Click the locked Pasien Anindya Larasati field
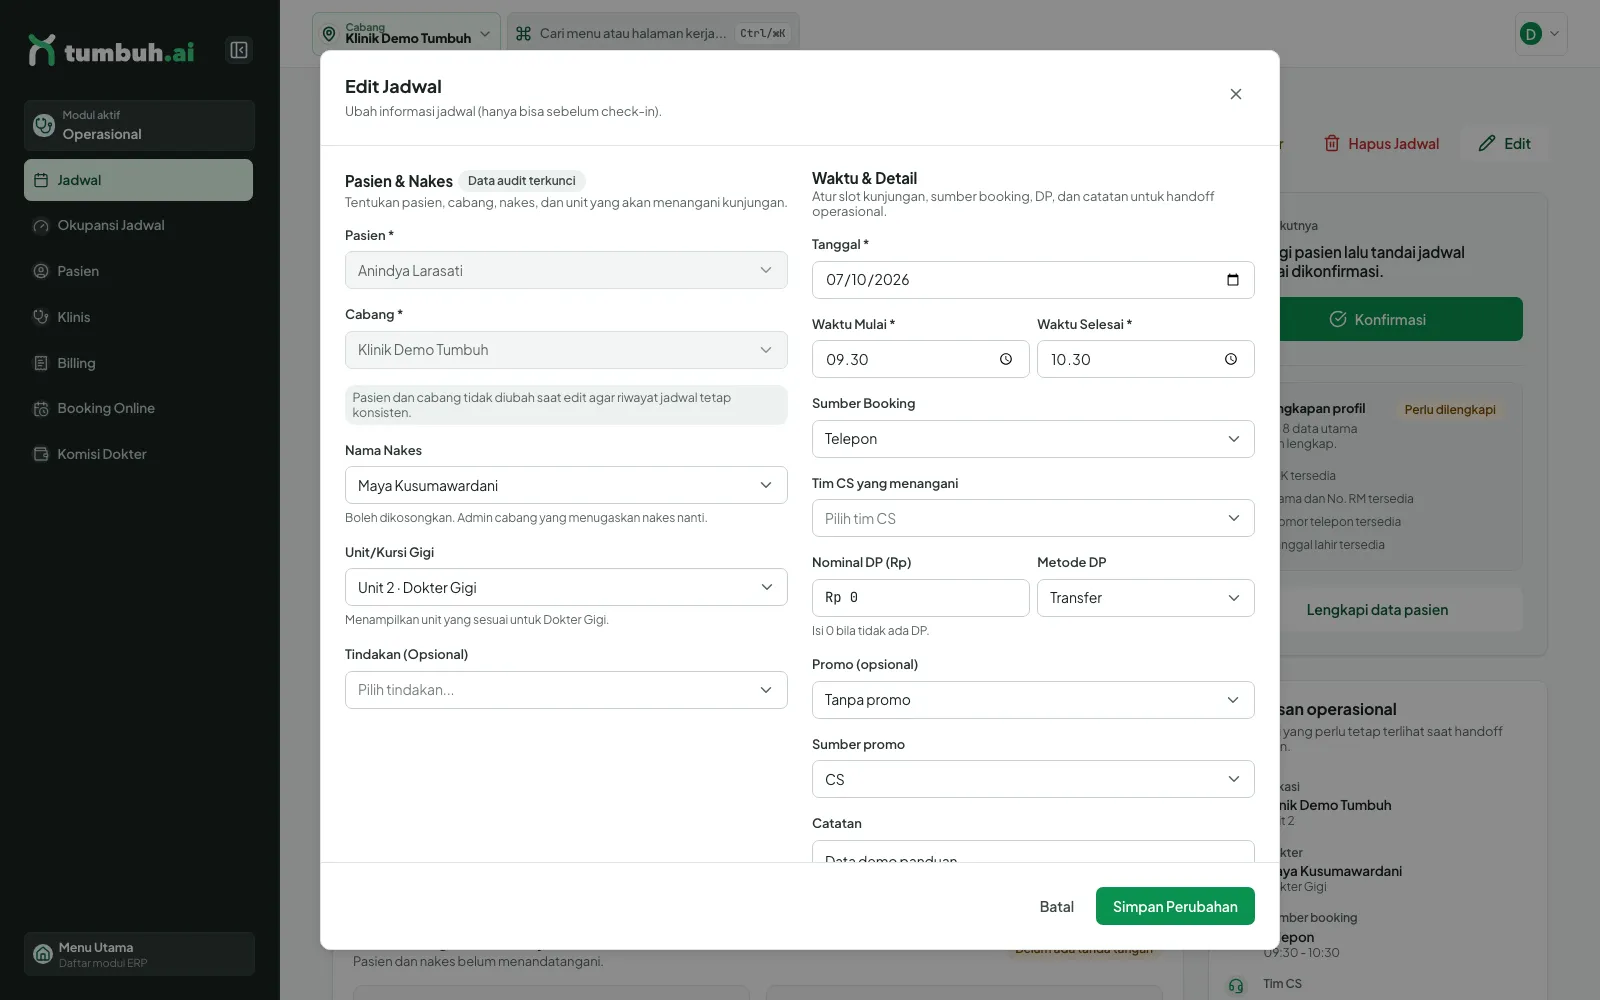The image size is (1600, 1000). [x=566, y=271]
